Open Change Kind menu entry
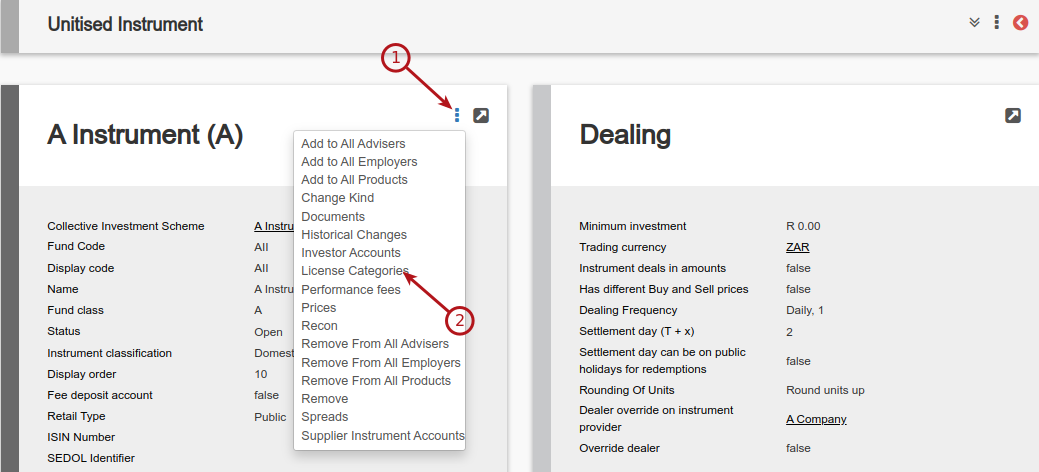The width and height of the screenshot is (1039, 472). click(x=337, y=198)
